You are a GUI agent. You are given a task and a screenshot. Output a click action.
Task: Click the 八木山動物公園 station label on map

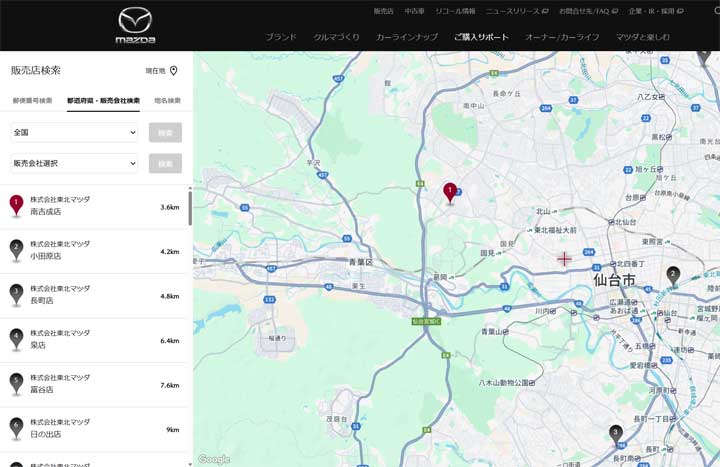coord(507,382)
